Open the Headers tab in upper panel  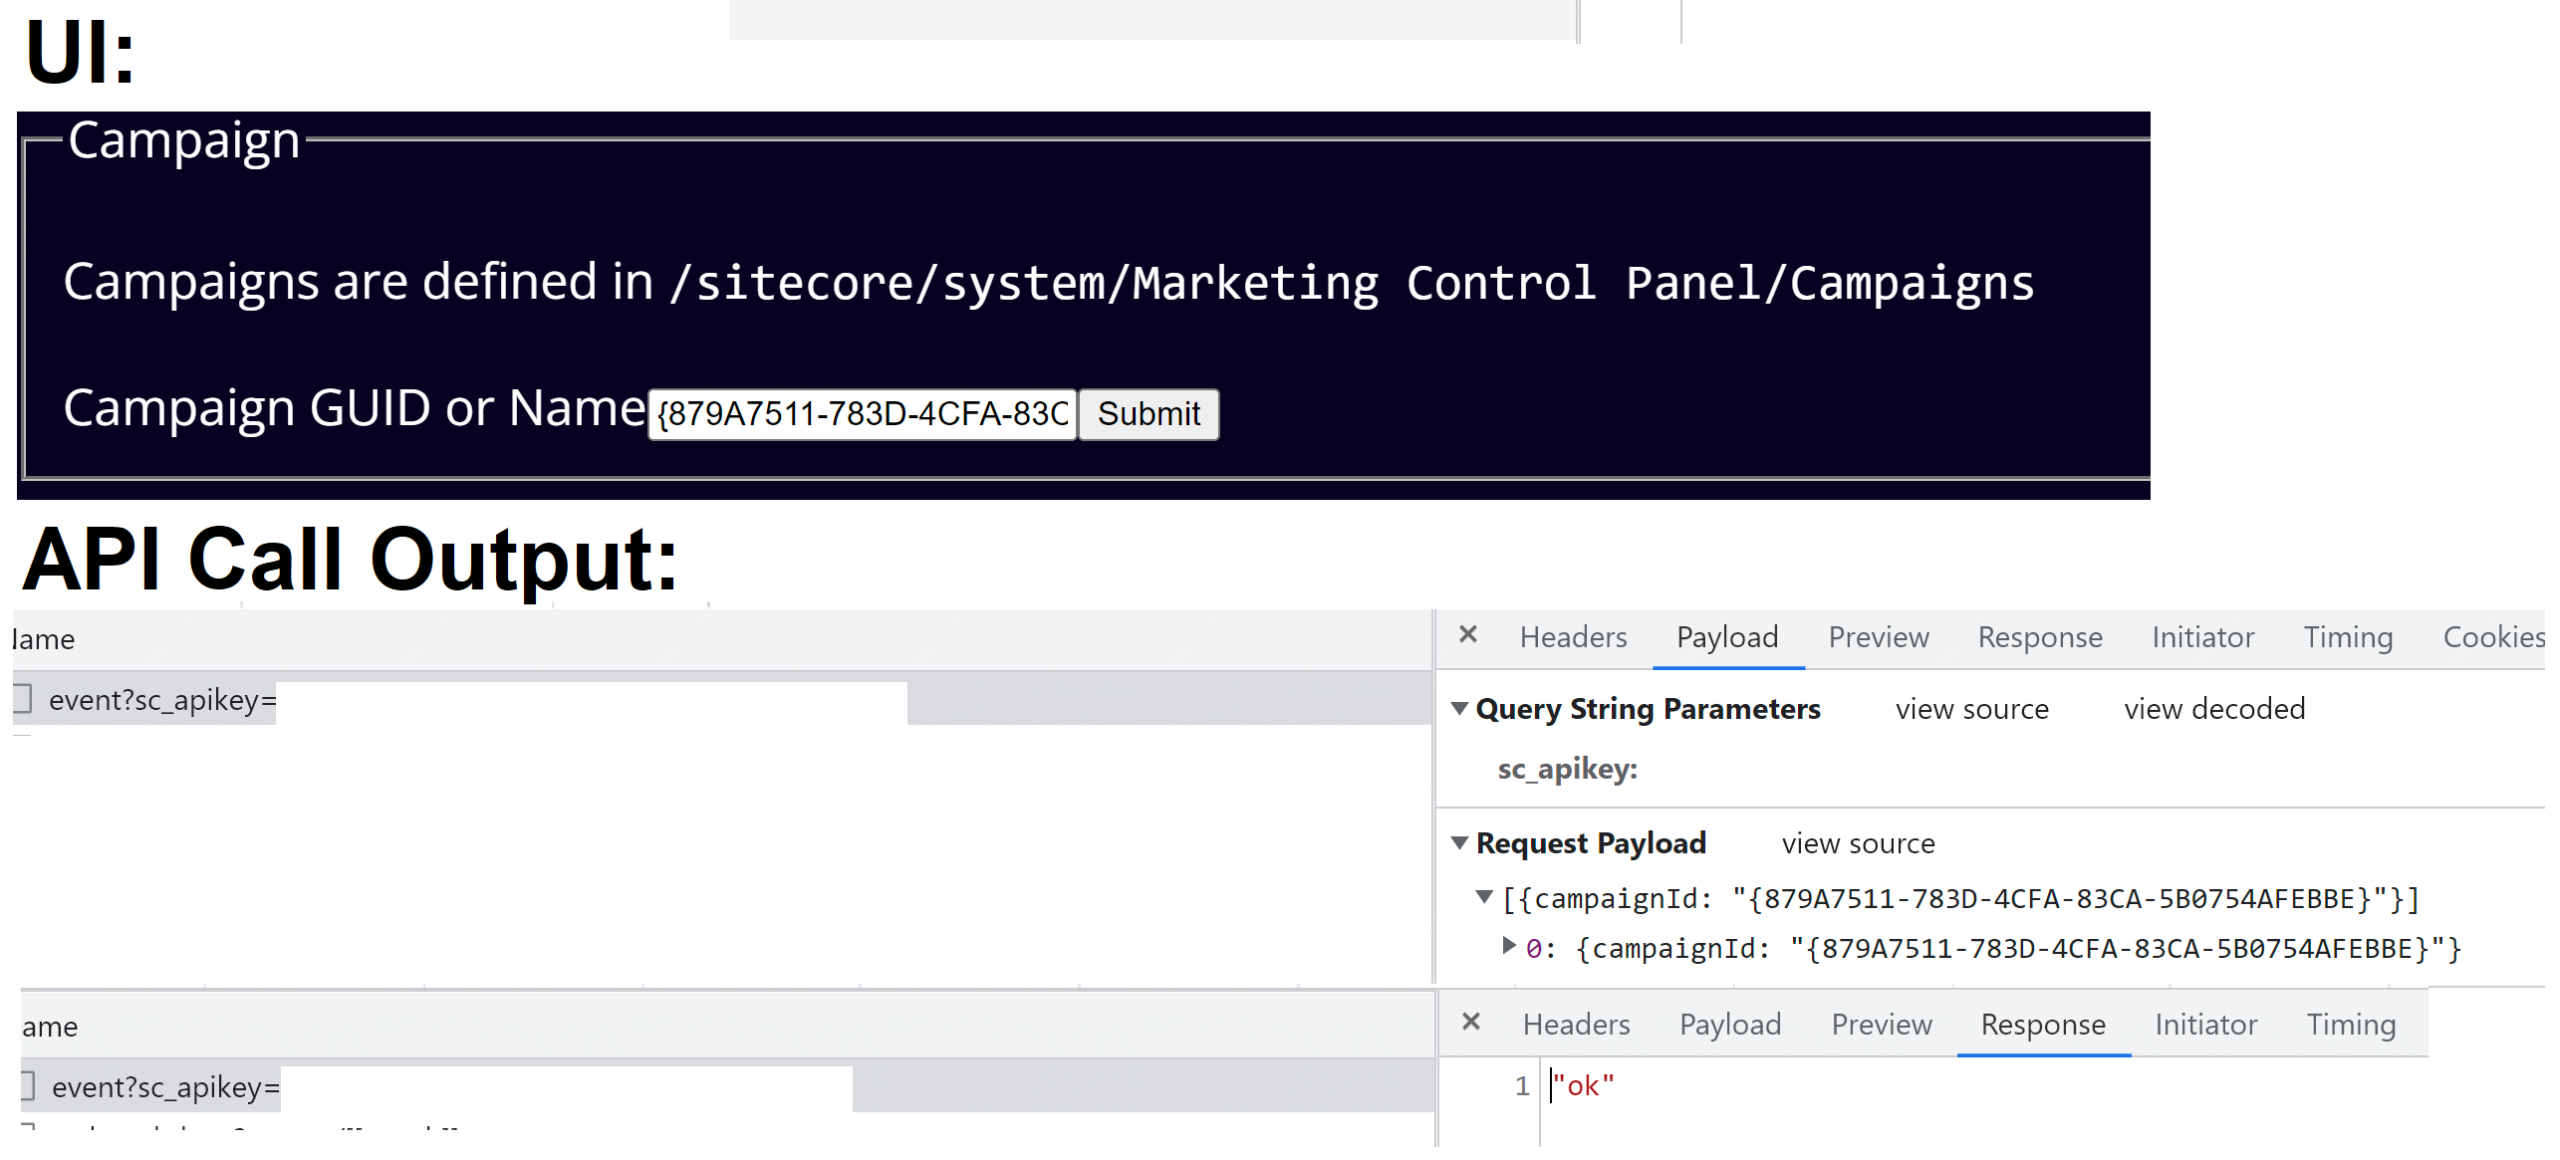click(x=1572, y=637)
